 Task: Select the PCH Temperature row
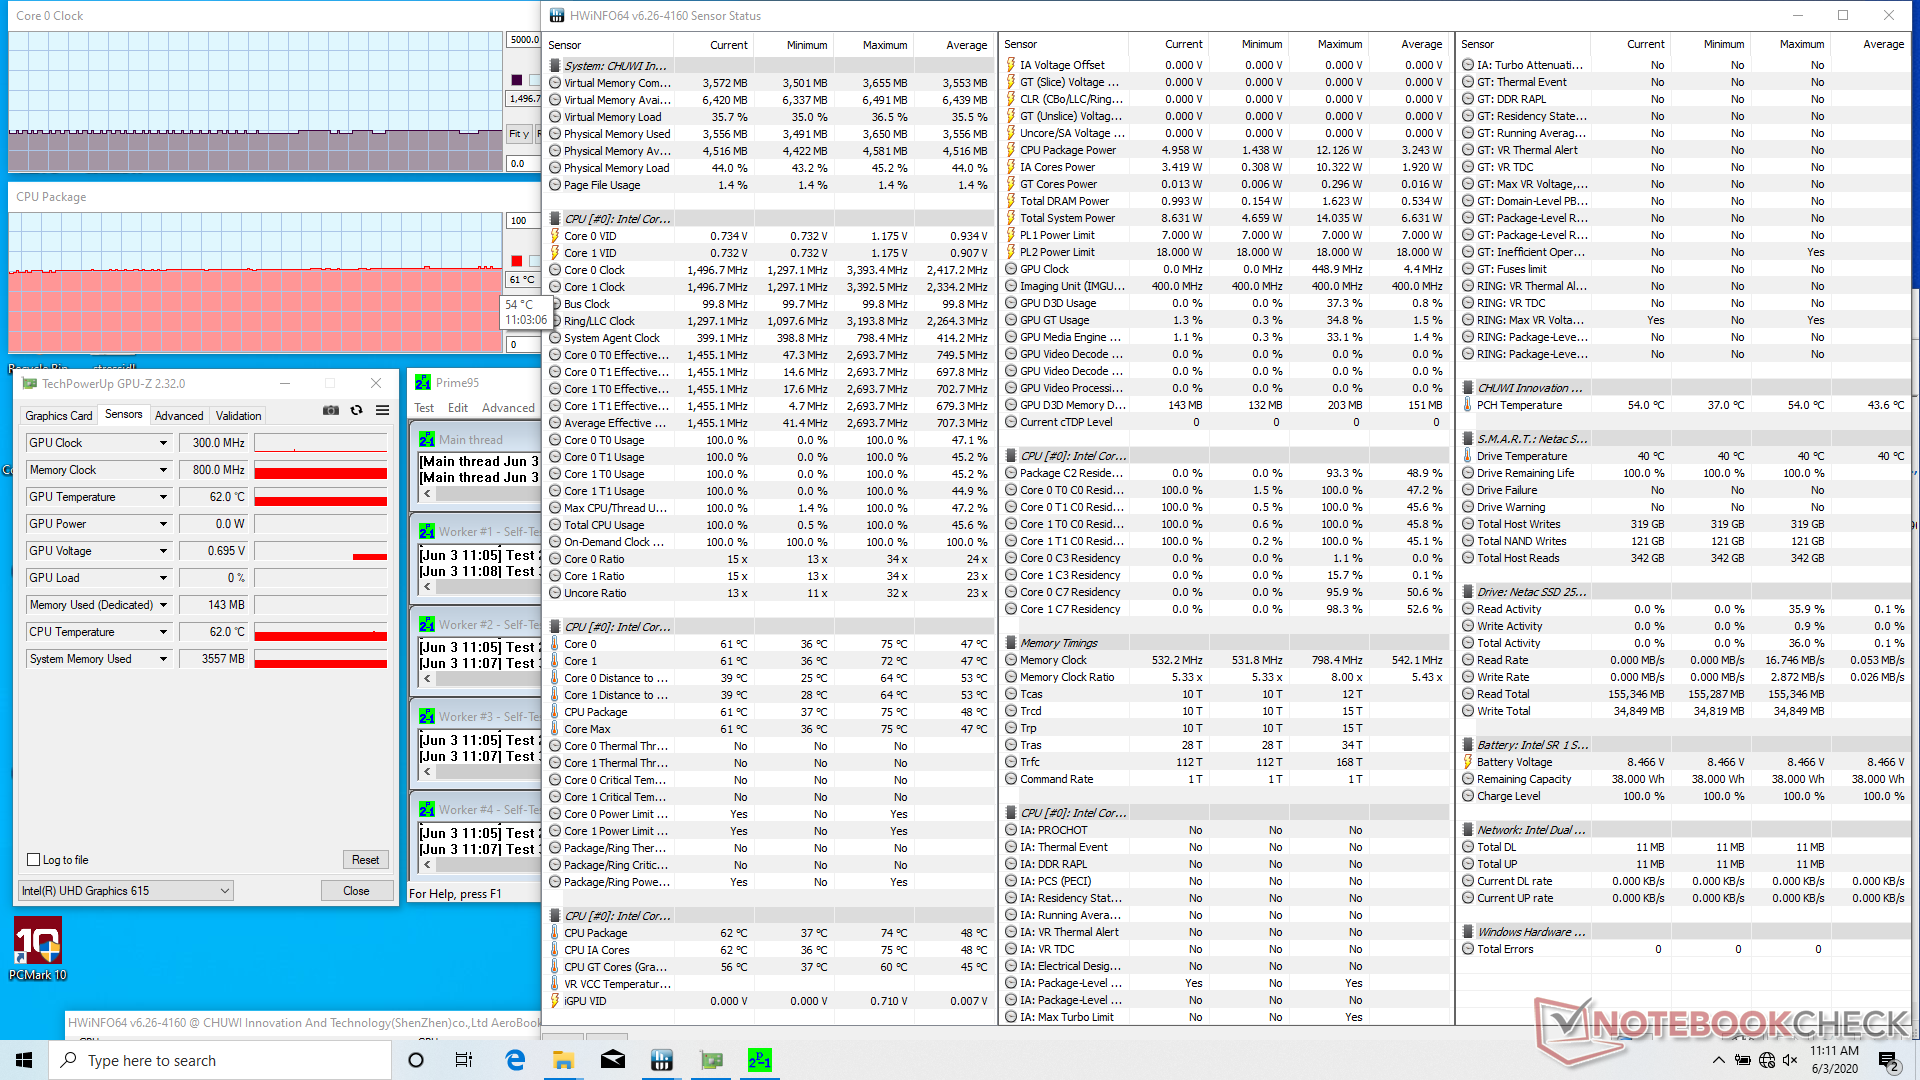pyautogui.click(x=1684, y=405)
